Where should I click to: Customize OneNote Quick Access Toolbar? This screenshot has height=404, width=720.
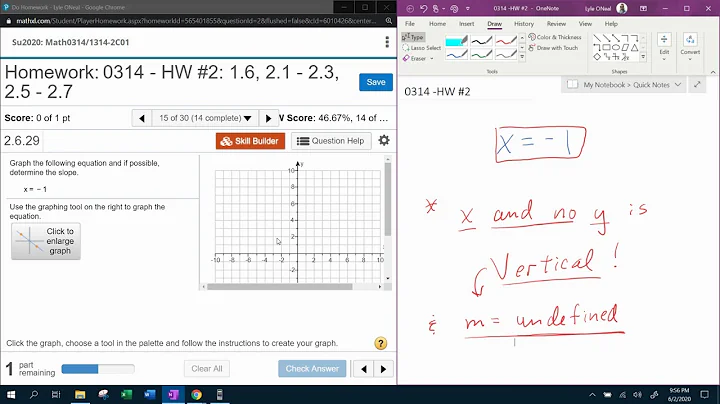[x=467, y=8]
